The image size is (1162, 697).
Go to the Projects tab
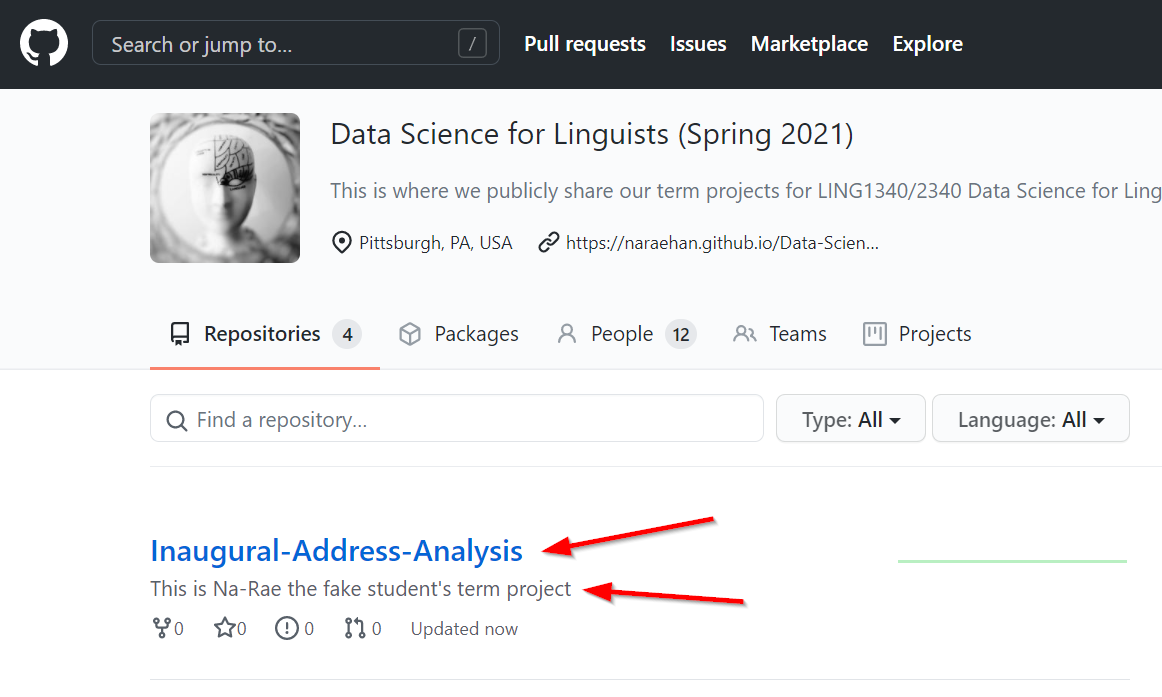click(917, 334)
